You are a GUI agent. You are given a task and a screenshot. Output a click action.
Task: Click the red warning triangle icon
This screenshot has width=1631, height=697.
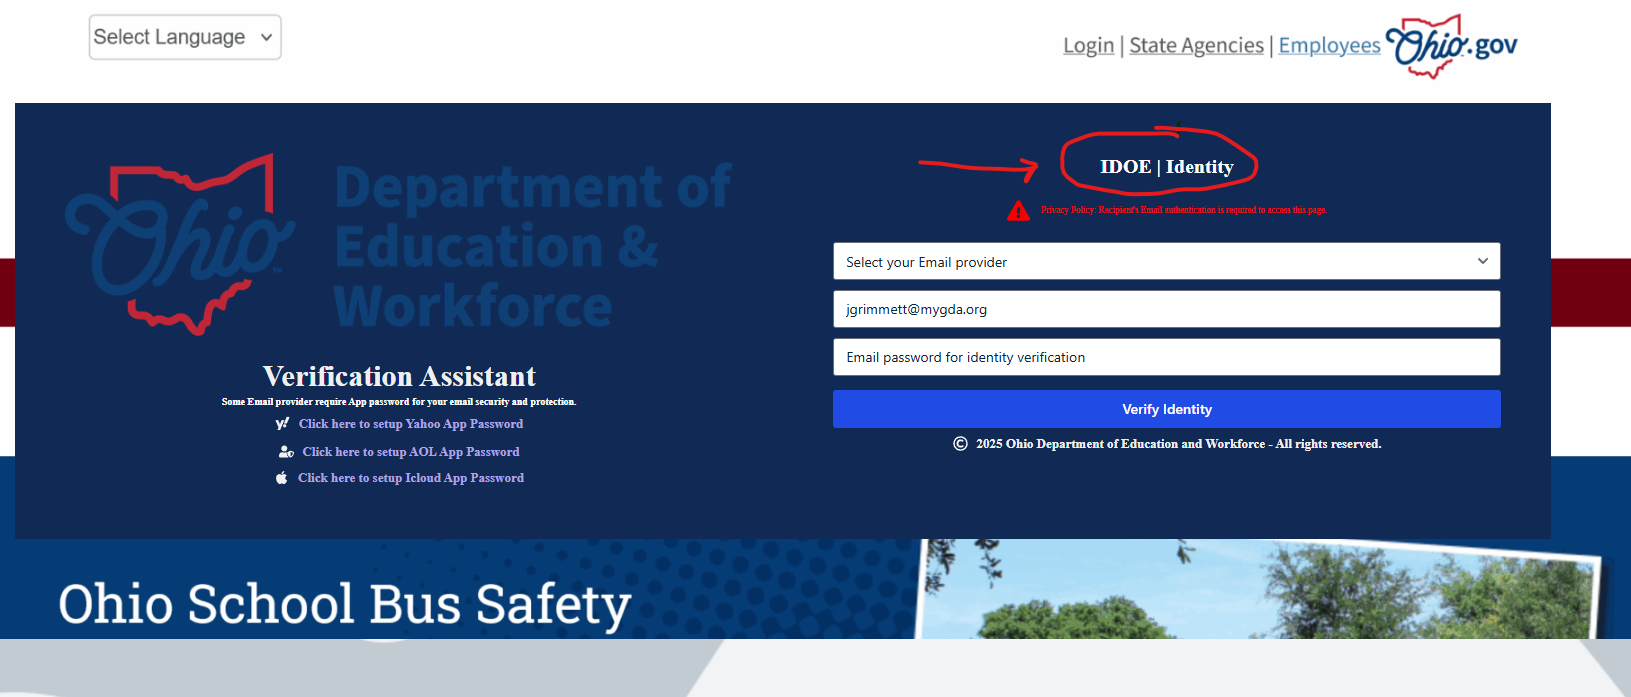coord(1018,211)
